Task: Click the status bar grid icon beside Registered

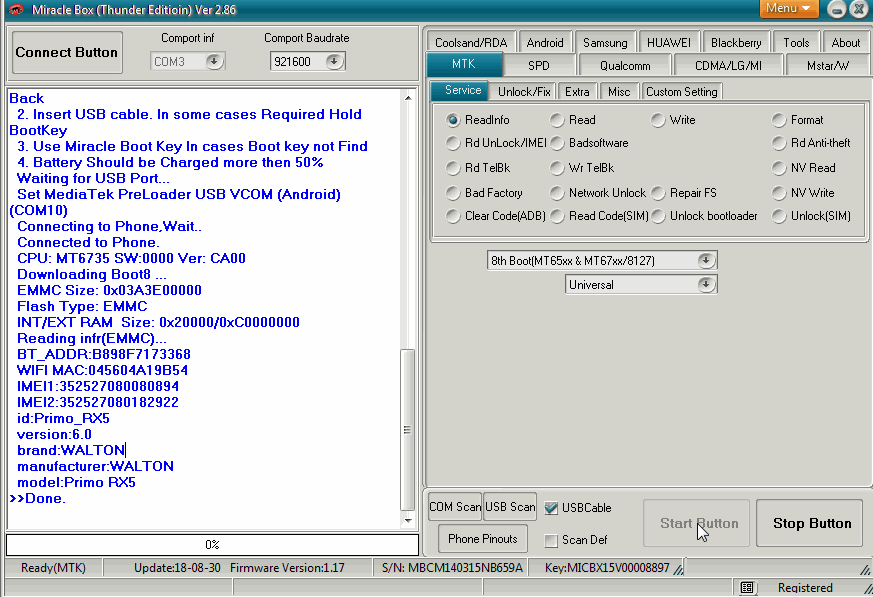Action: (747, 588)
